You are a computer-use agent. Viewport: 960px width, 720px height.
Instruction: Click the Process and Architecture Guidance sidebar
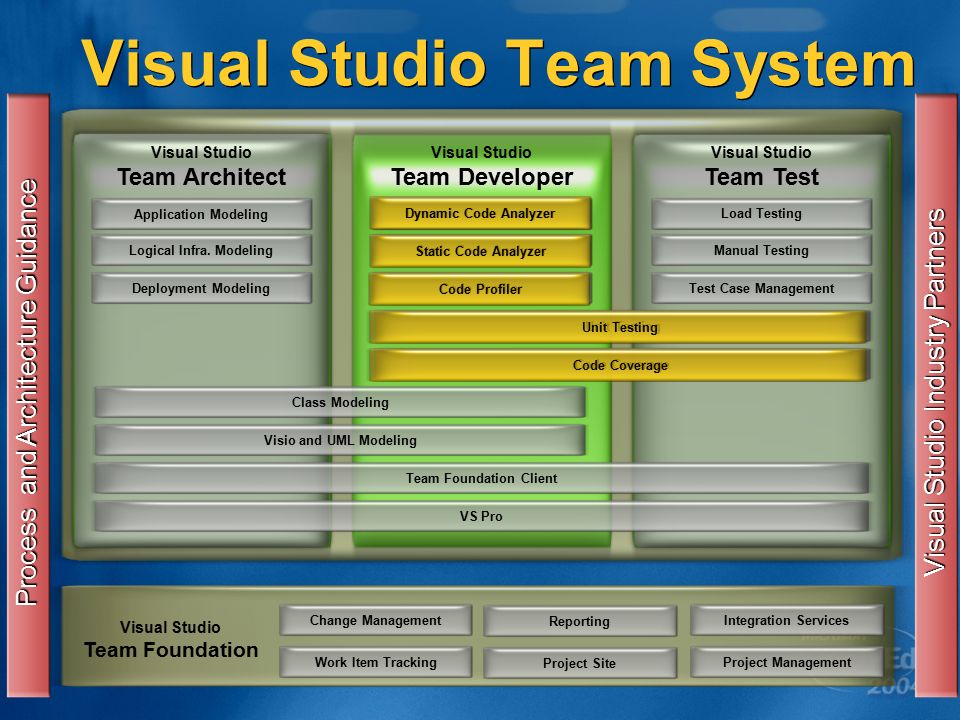pos(28,395)
